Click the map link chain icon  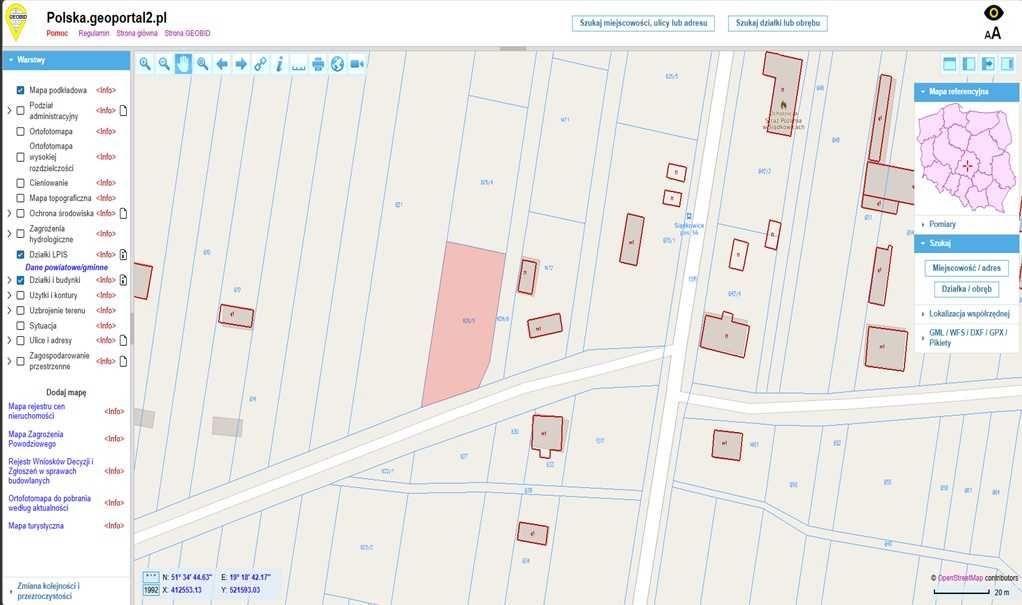pos(260,64)
